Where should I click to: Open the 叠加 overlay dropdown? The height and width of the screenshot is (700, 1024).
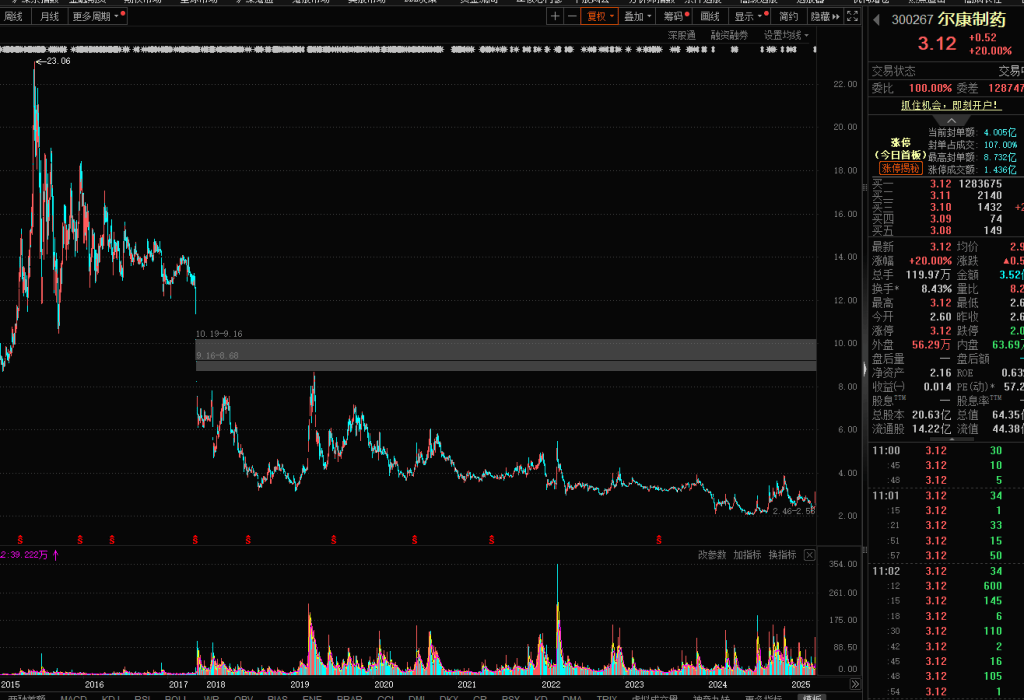(637, 17)
